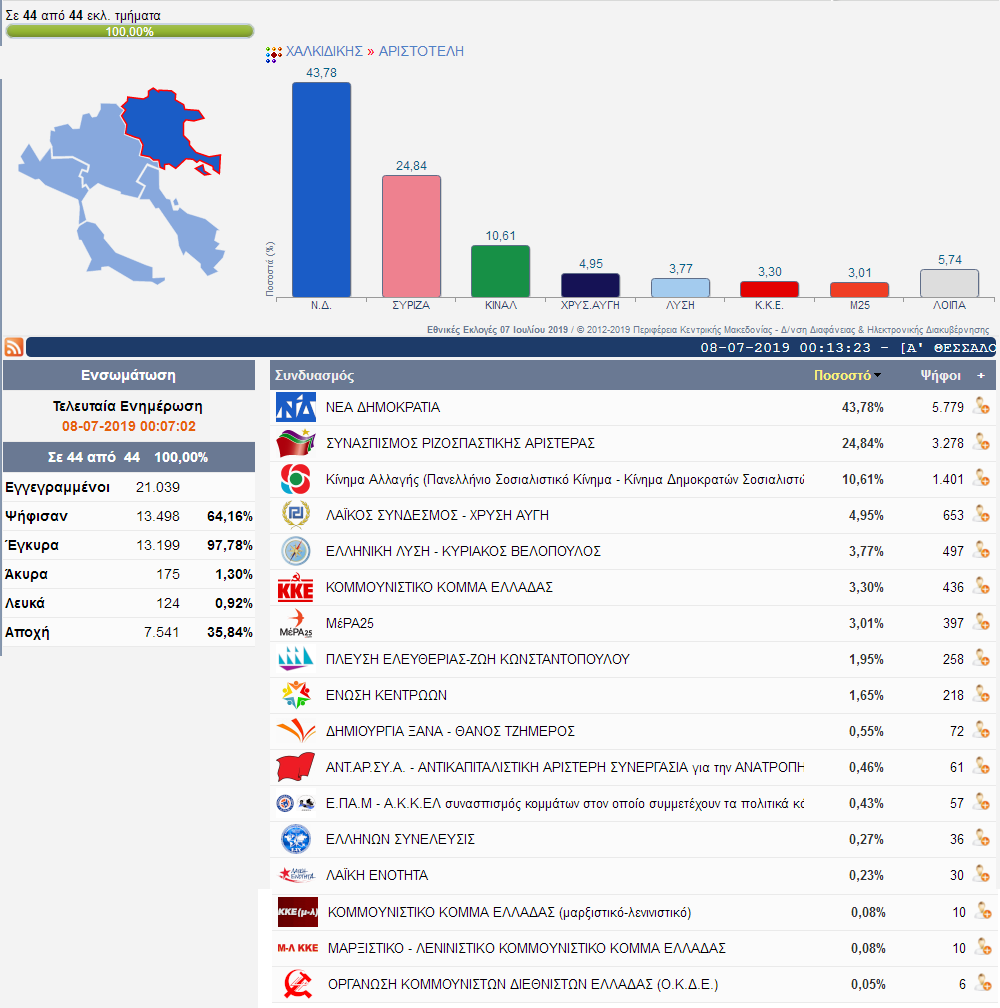Open candidates icon for ΜΑΡΞΙΣΤΙΚΟ - ΛΕΝΙΝΙΣΤΙΚΟ ΚΟΜΜΟΥΝΙΣΤΙΚΟ ΚΟΜΜΑ row
Image resolution: width=1000 pixels, height=1008 pixels.
click(983, 948)
